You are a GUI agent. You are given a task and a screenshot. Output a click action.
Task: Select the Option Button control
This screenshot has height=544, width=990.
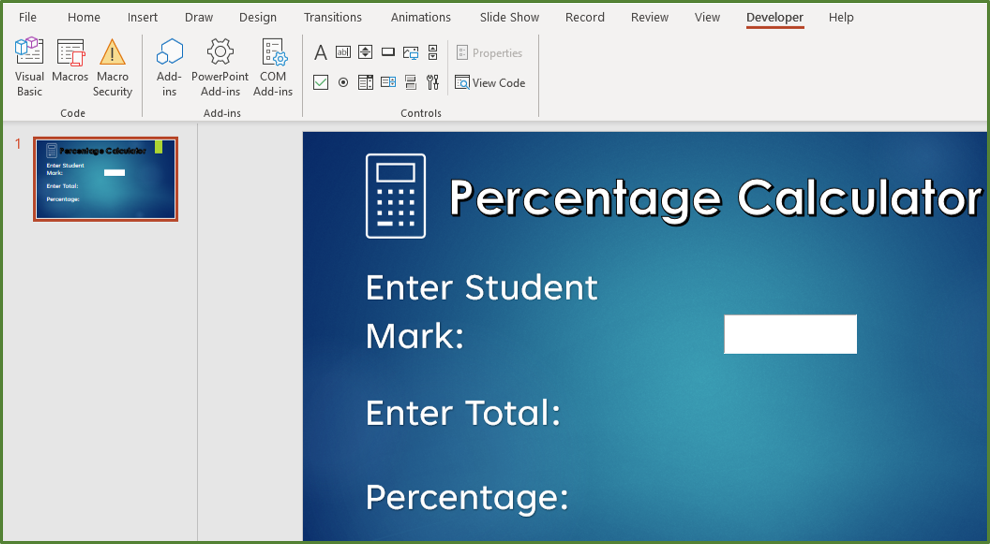click(343, 82)
